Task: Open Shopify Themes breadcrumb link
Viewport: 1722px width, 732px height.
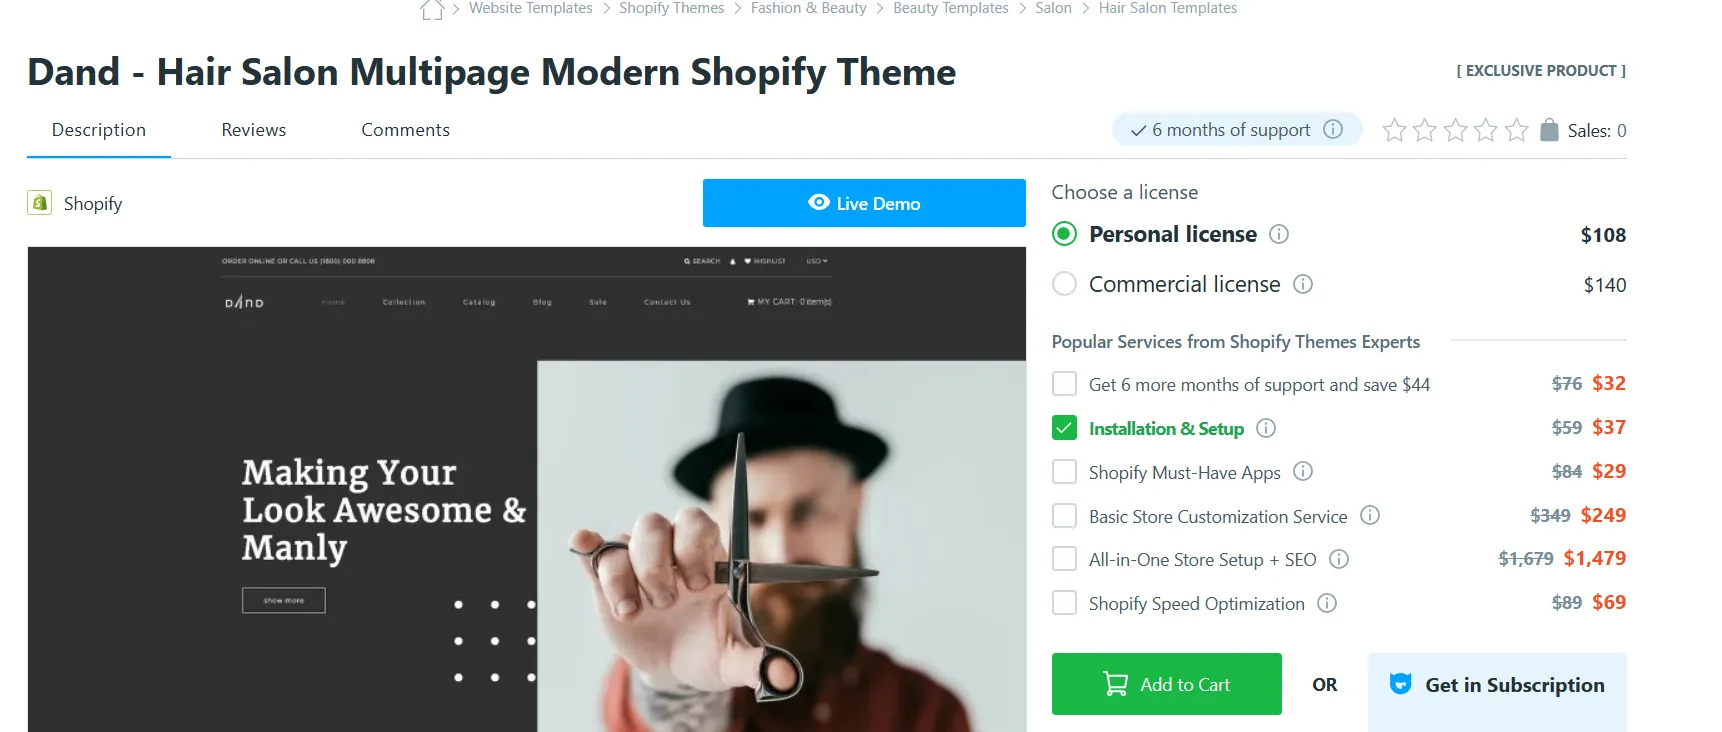Action: (671, 8)
